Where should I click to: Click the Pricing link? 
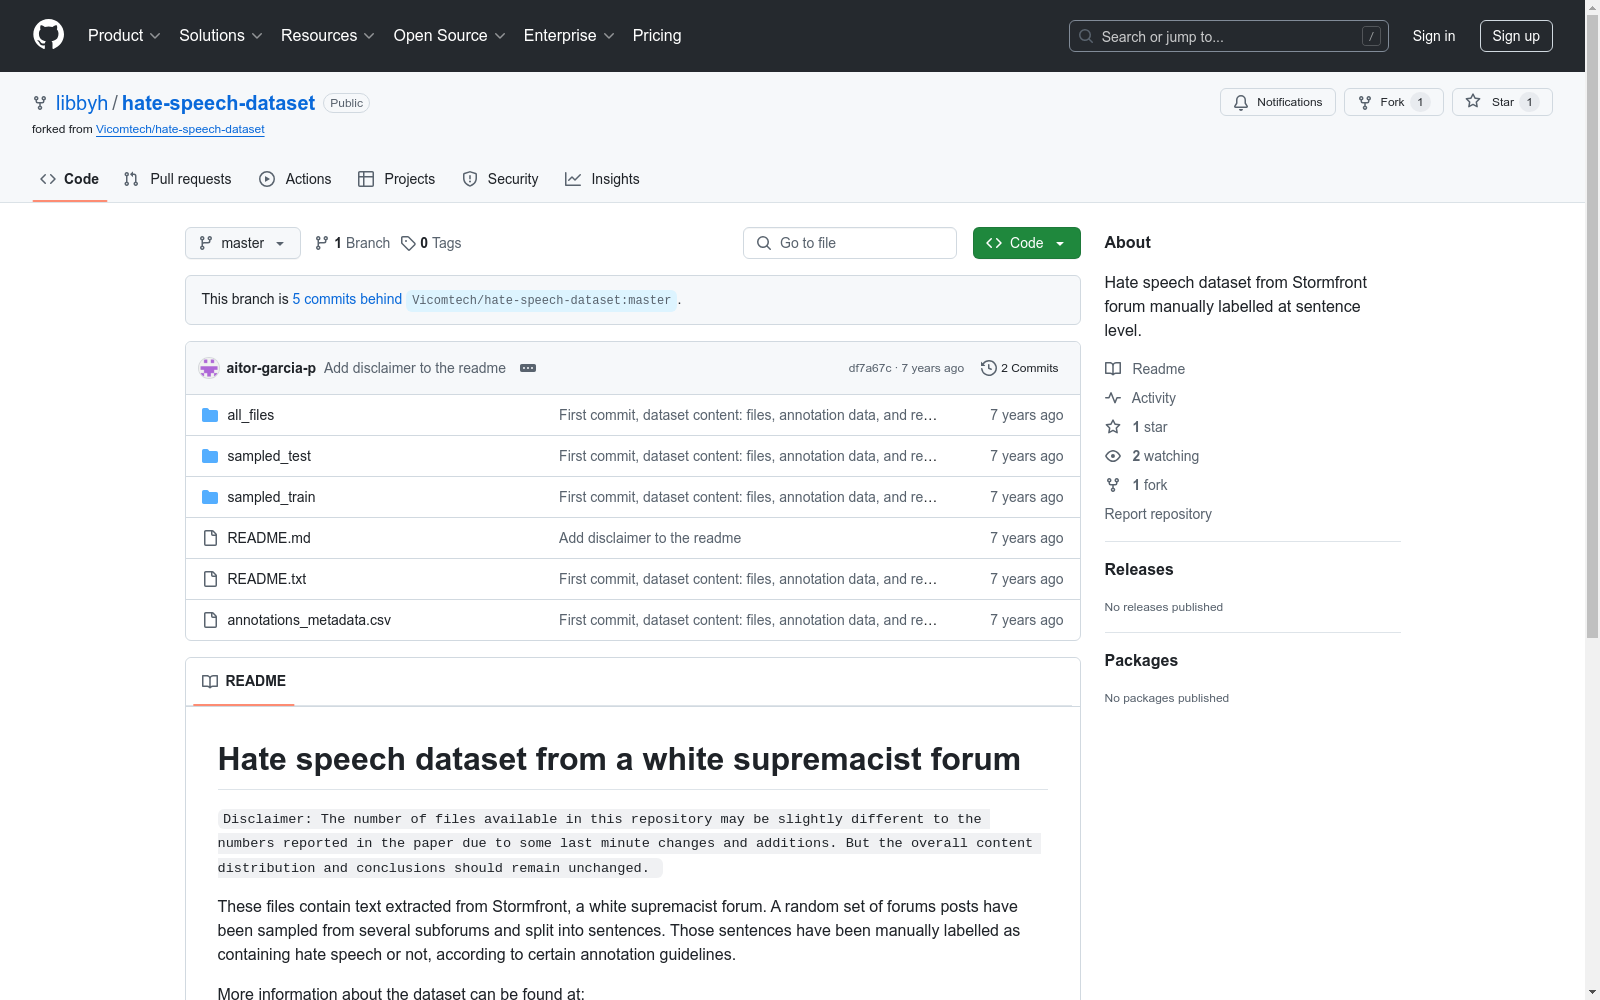[657, 35]
